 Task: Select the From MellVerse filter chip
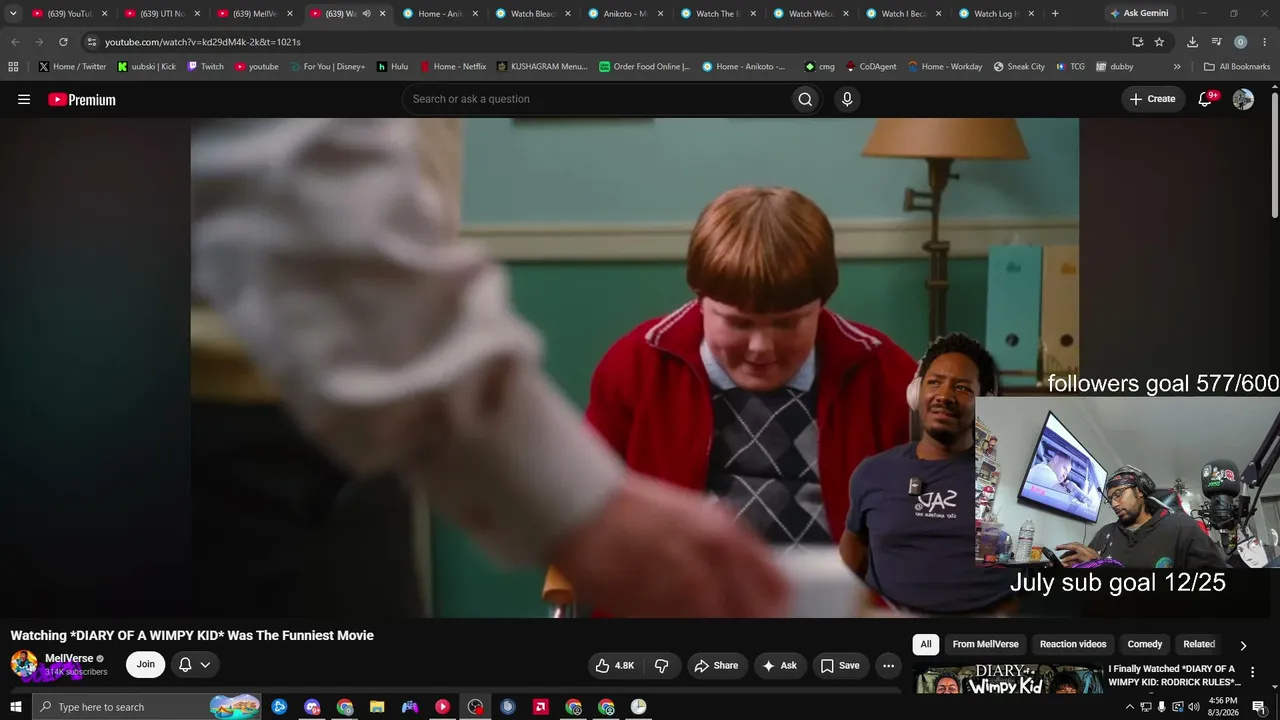click(x=985, y=645)
